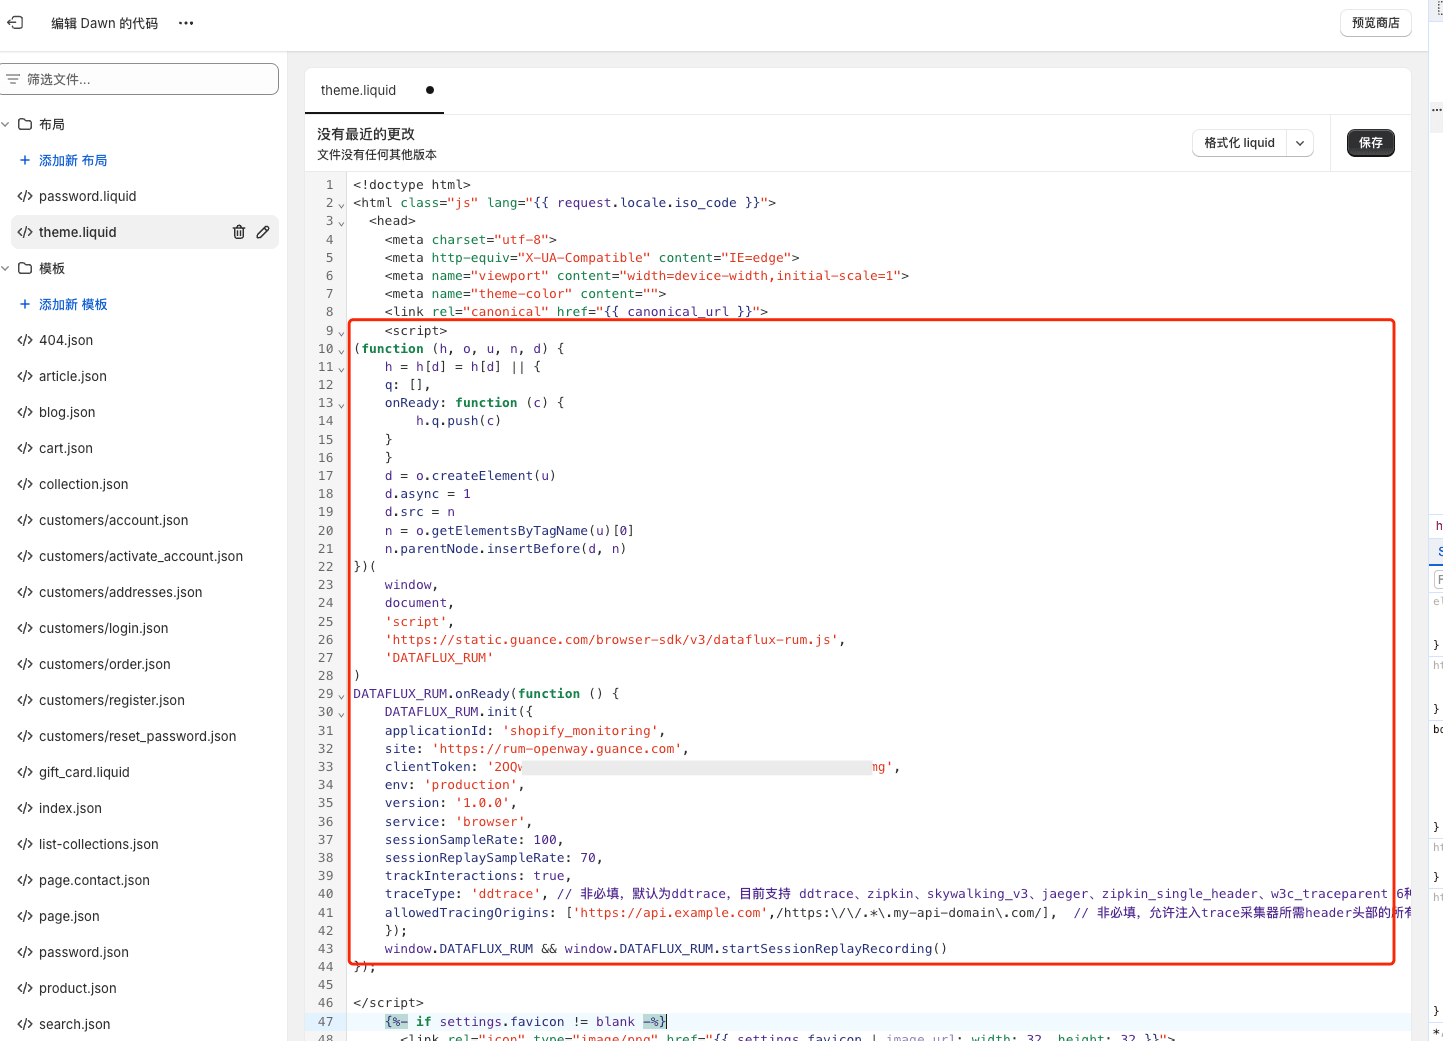Click the code icon next to 404.json
The image size is (1443, 1041).
click(25, 340)
